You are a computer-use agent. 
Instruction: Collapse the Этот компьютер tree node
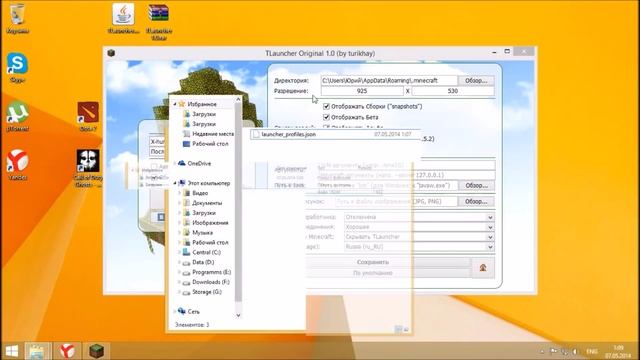(x=175, y=183)
